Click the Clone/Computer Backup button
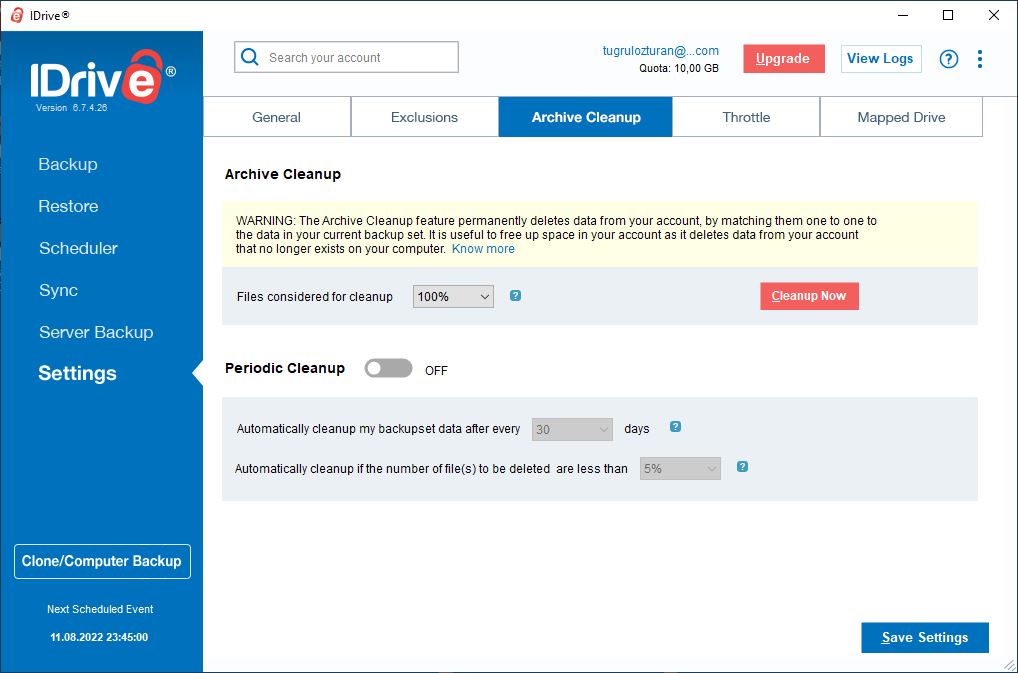 click(x=102, y=561)
